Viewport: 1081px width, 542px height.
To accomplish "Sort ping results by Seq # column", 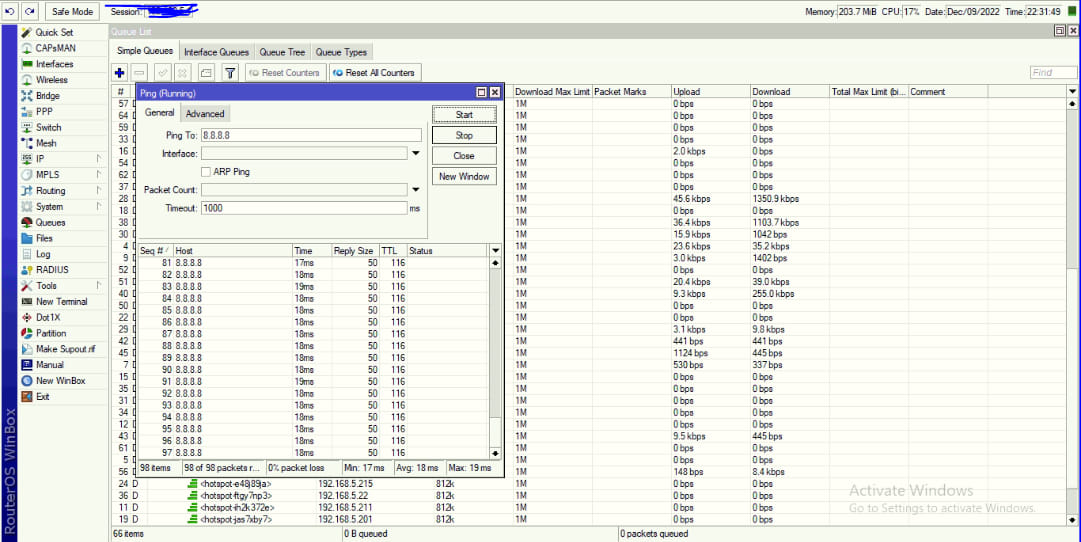I will click(155, 251).
